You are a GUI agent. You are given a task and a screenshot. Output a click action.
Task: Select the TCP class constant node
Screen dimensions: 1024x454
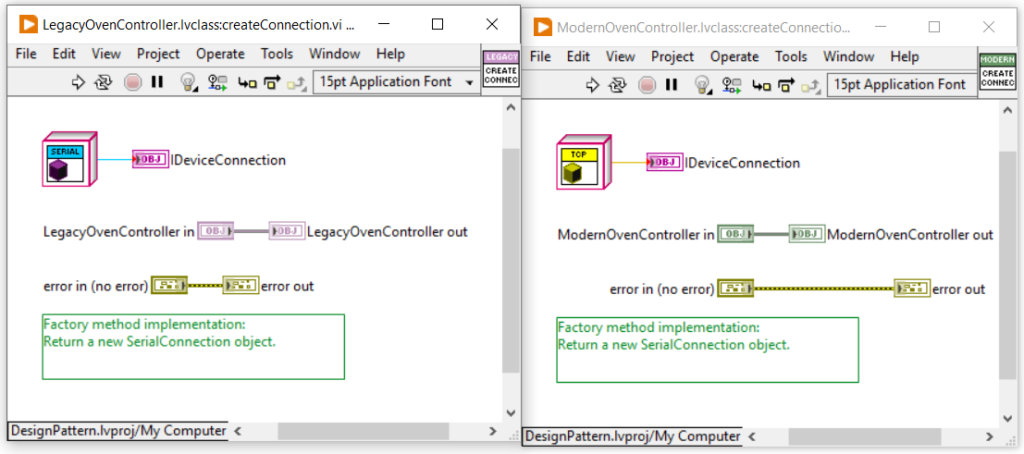coord(584,162)
